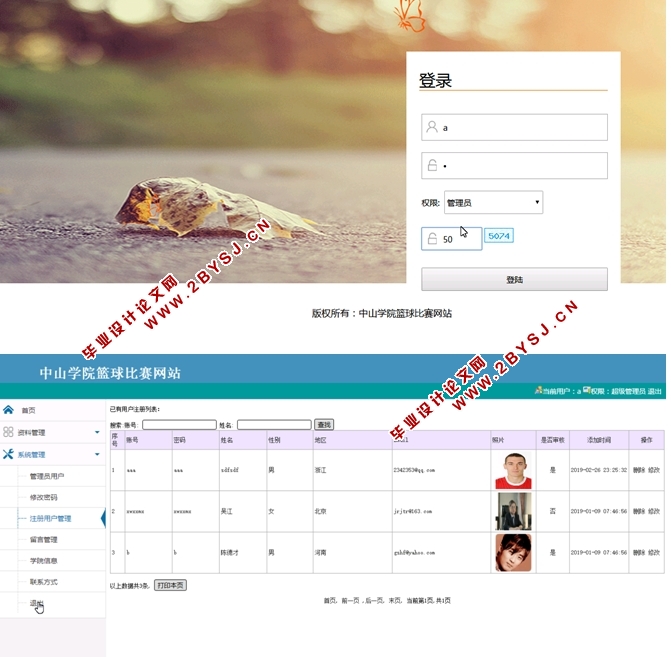Screen dimensions: 671x657
Task: Click the 末页 pagination link
Action: pos(395,601)
